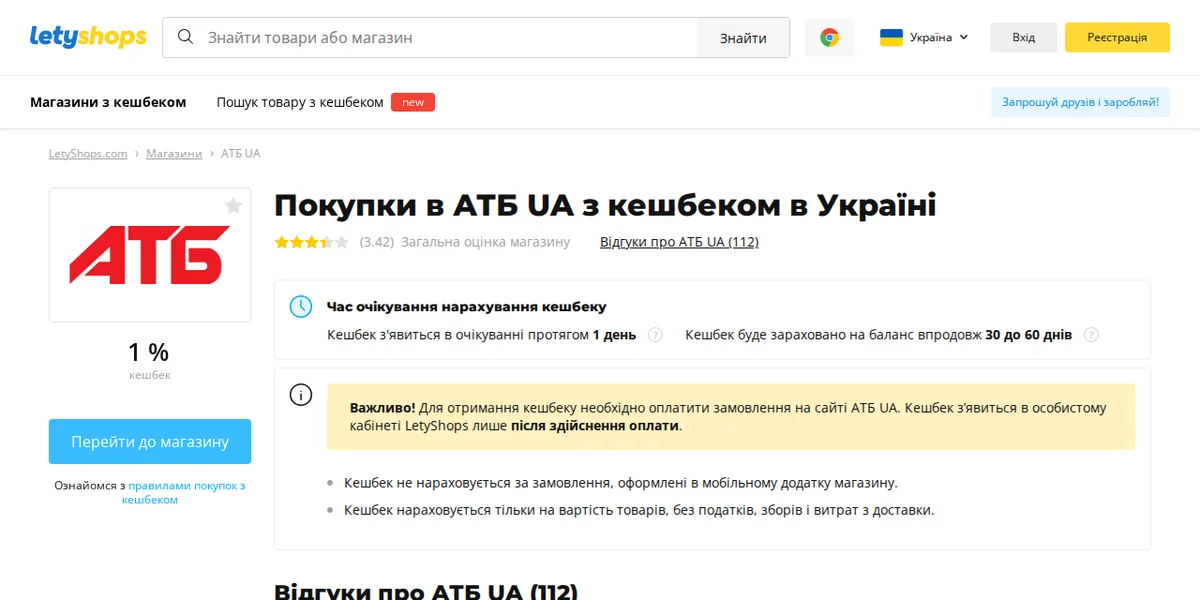The width and height of the screenshot is (1200, 600).
Task: Click 'Загальна оцінка магазину' text
Action: [x=486, y=242]
